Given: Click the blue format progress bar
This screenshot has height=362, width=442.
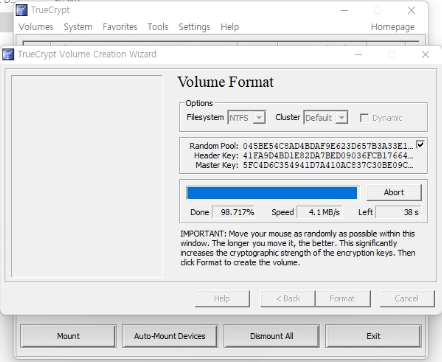Looking at the screenshot, I should coord(272,193).
